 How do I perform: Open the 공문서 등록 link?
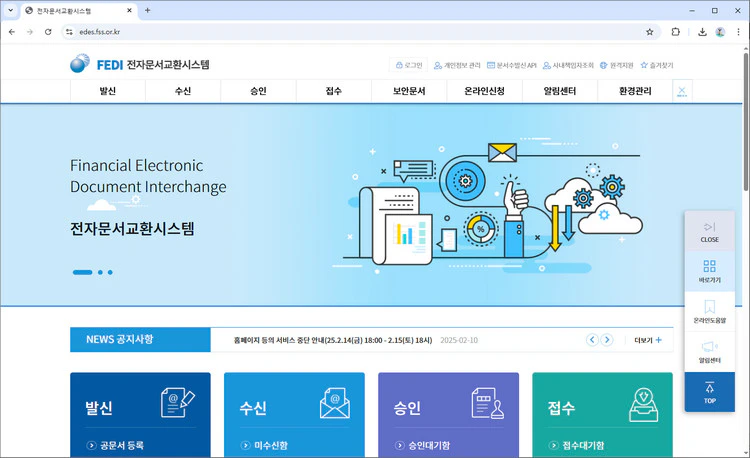[x=121, y=445]
